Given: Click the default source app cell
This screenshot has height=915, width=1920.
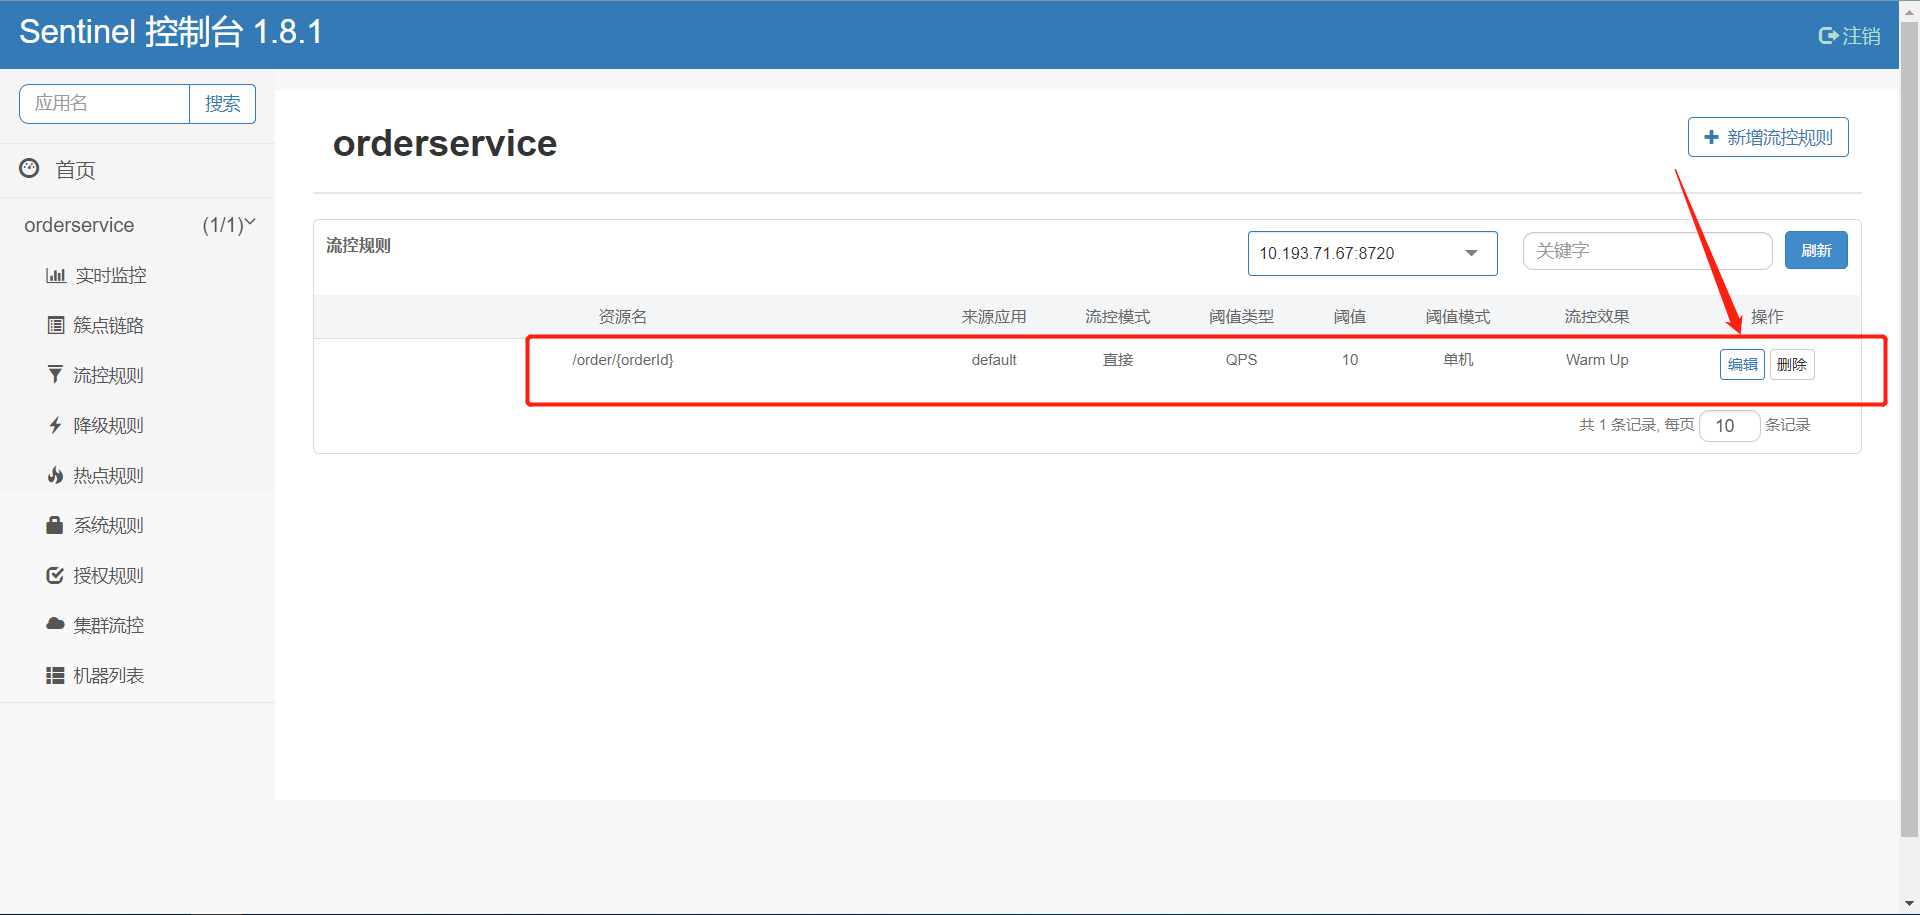Looking at the screenshot, I should [x=994, y=360].
